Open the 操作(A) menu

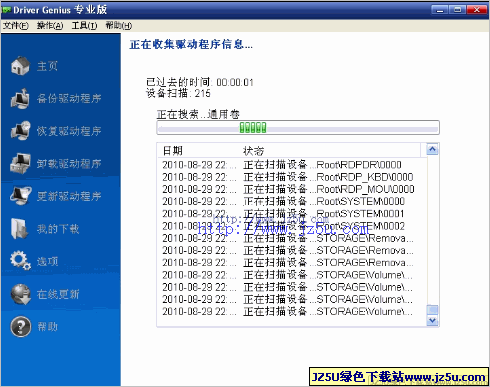click(x=50, y=26)
